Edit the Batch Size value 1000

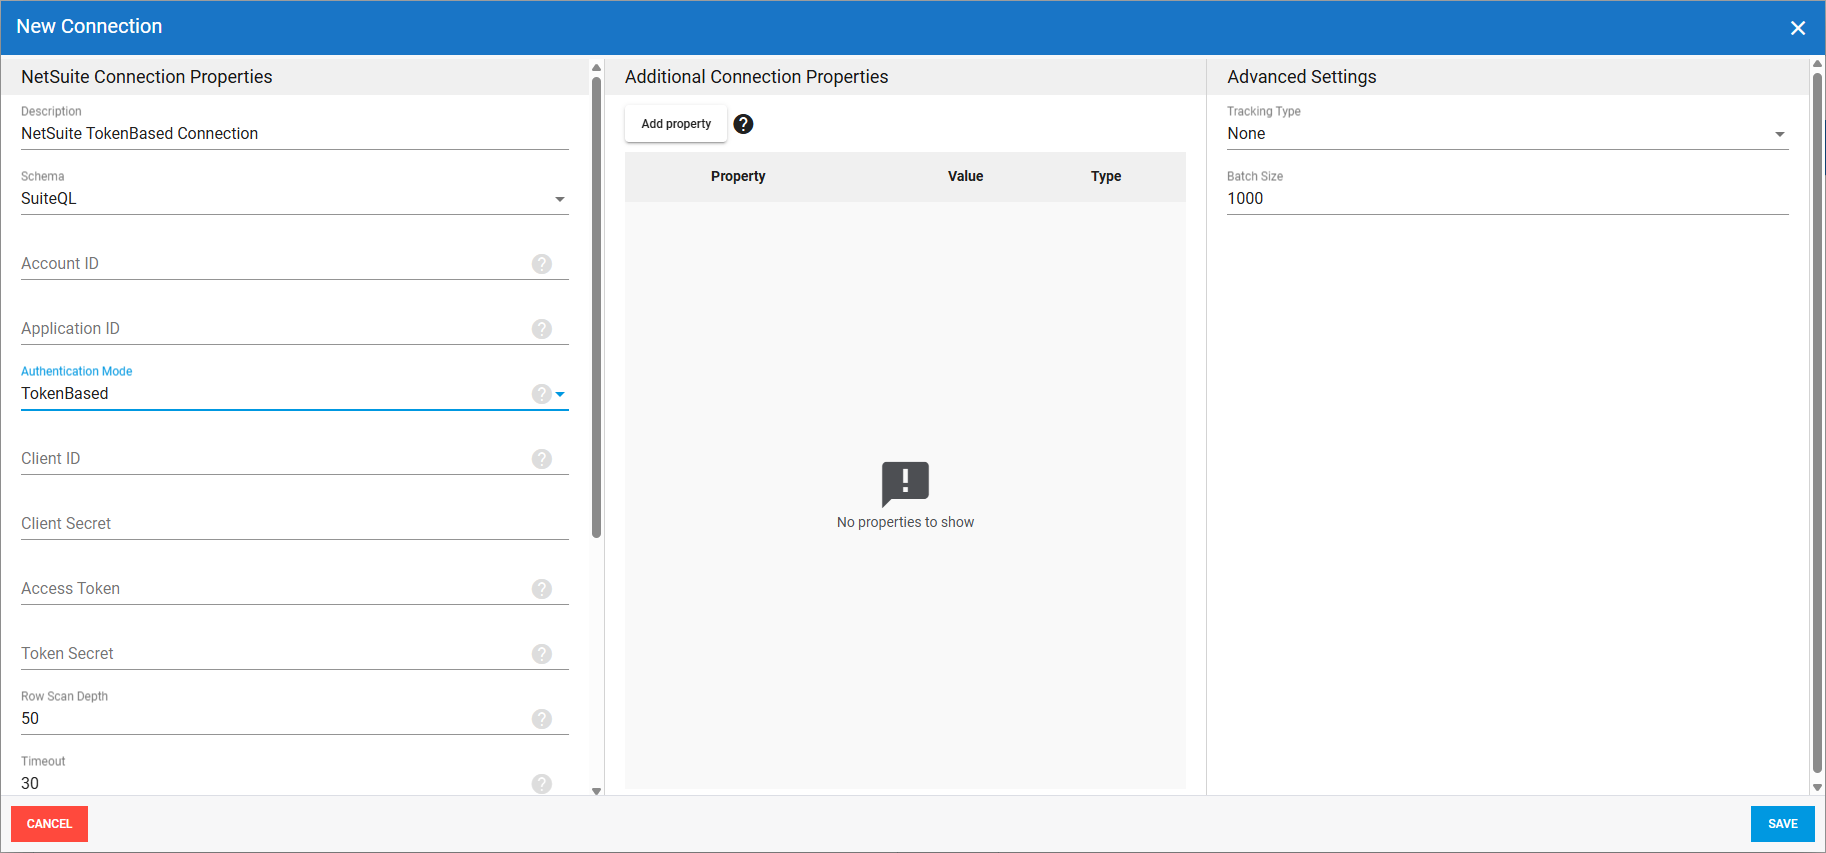(x=1507, y=199)
